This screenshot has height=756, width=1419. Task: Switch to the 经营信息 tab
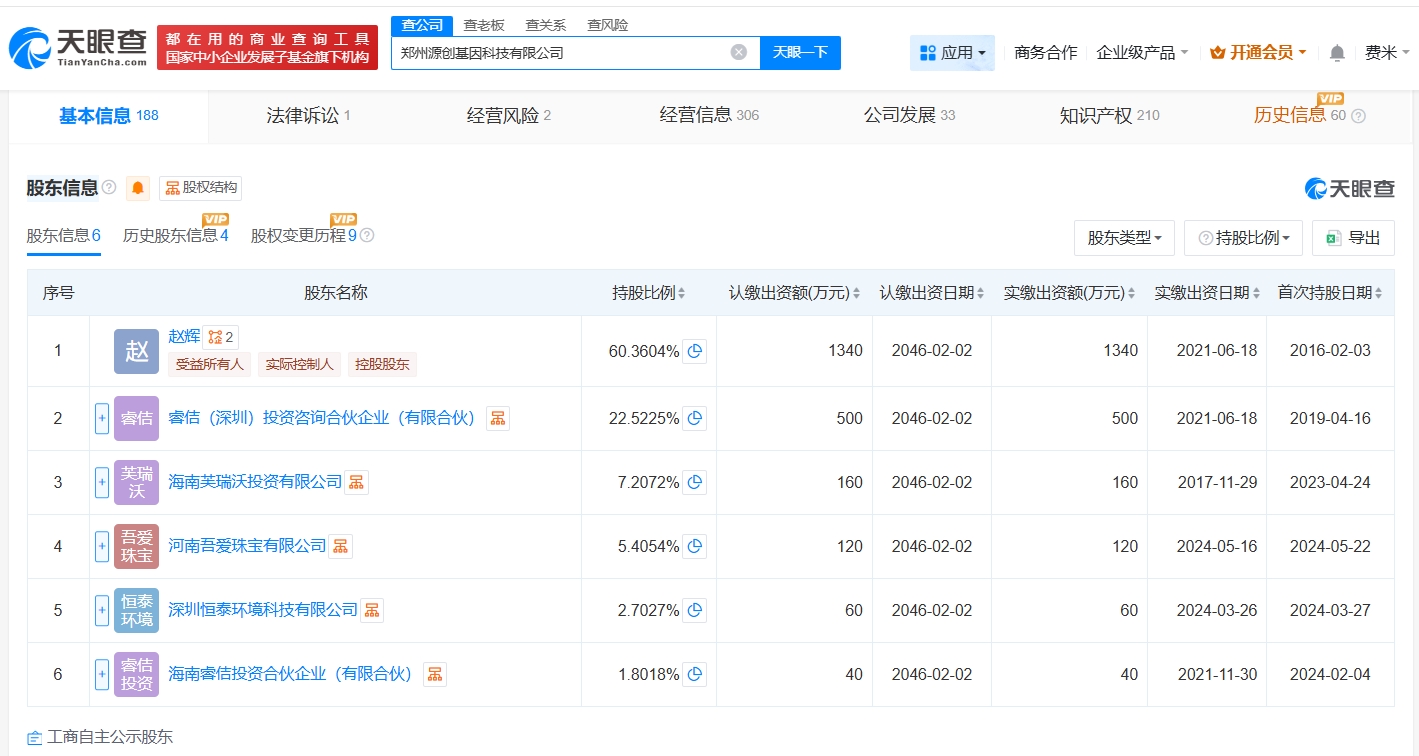coord(709,116)
